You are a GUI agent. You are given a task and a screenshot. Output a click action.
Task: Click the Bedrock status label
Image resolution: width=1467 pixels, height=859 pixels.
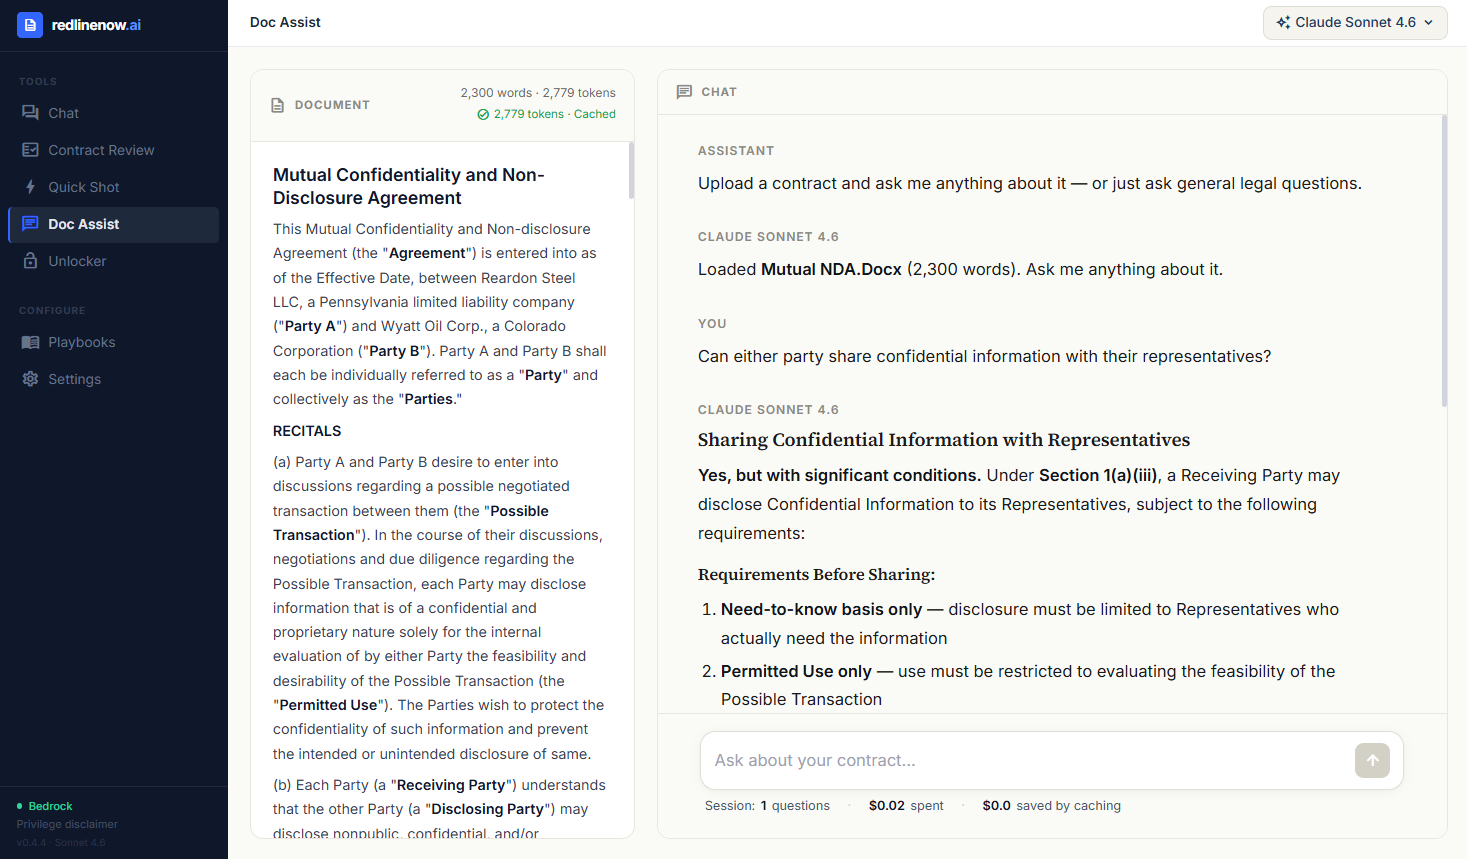click(50, 806)
